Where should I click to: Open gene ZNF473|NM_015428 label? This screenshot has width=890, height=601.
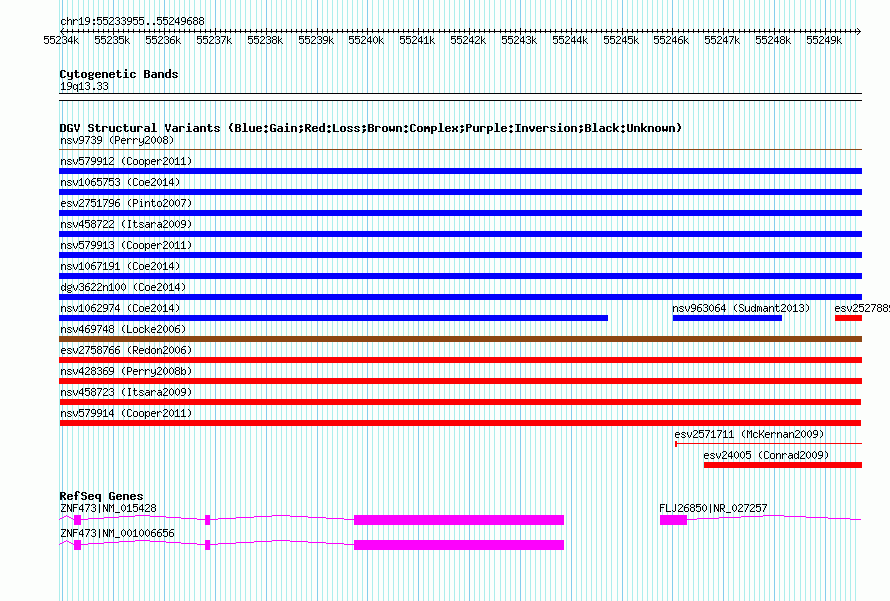(108, 508)
